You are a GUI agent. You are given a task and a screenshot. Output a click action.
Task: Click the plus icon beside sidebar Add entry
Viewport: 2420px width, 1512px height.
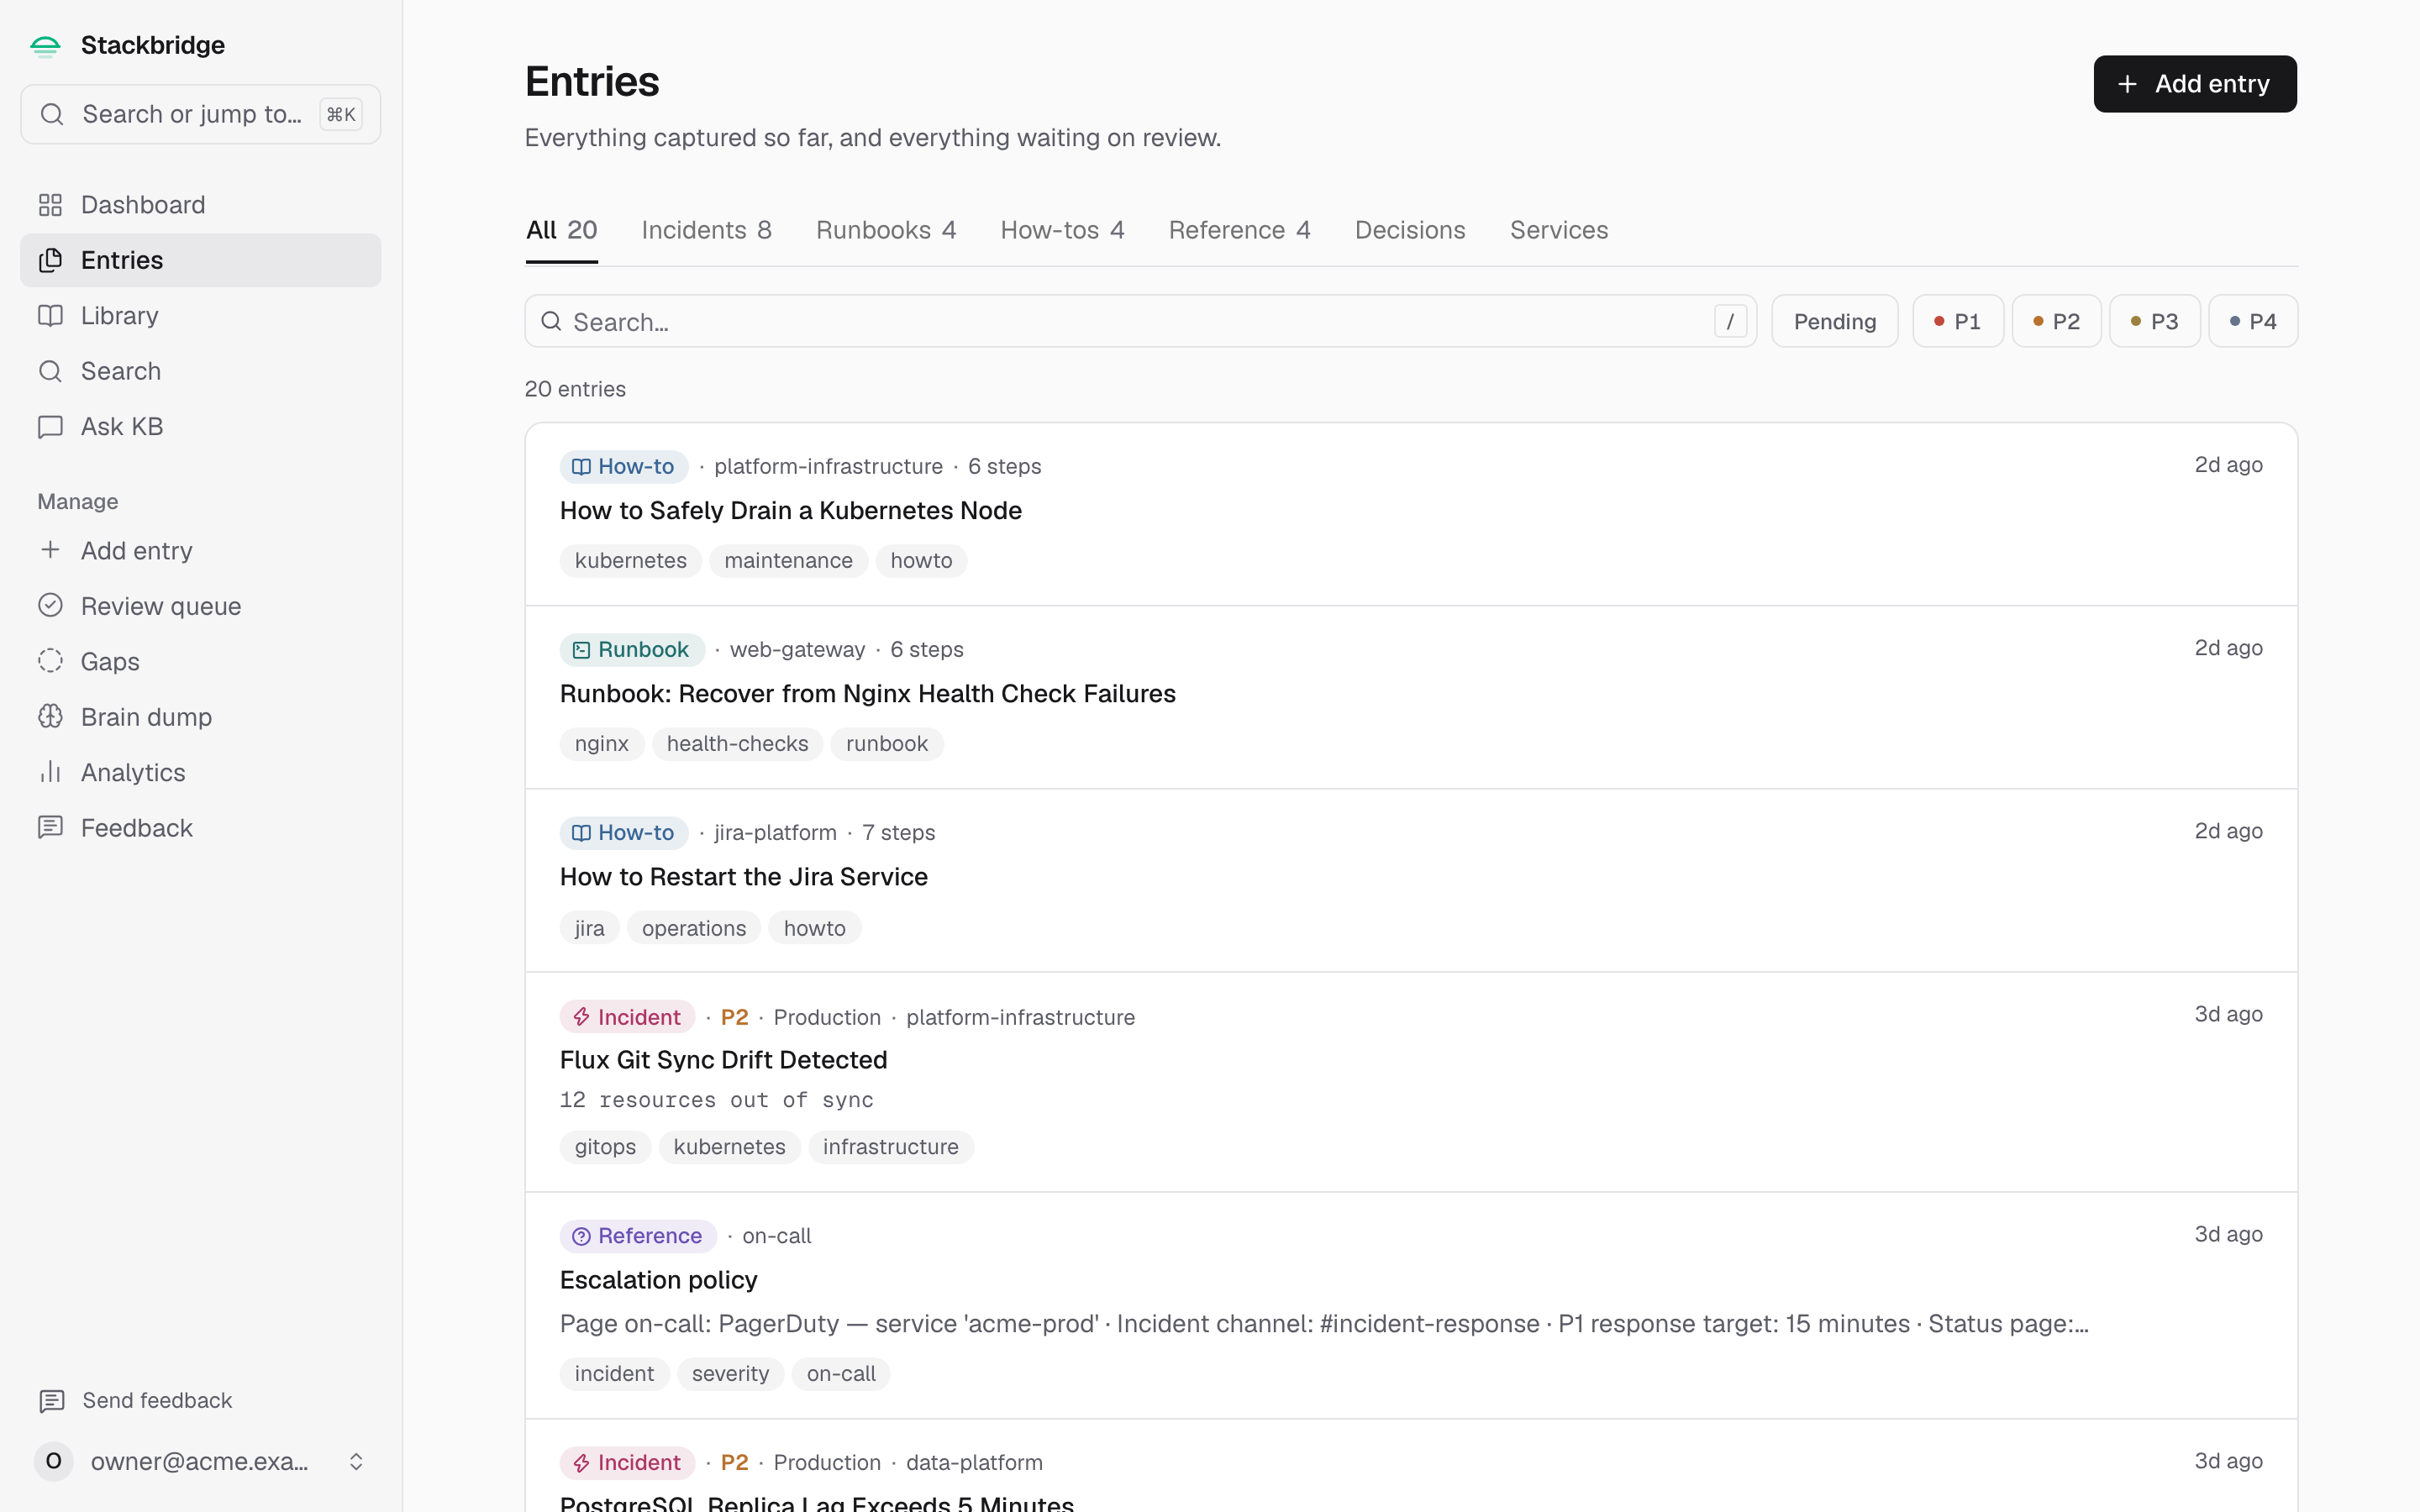[50, 550]
